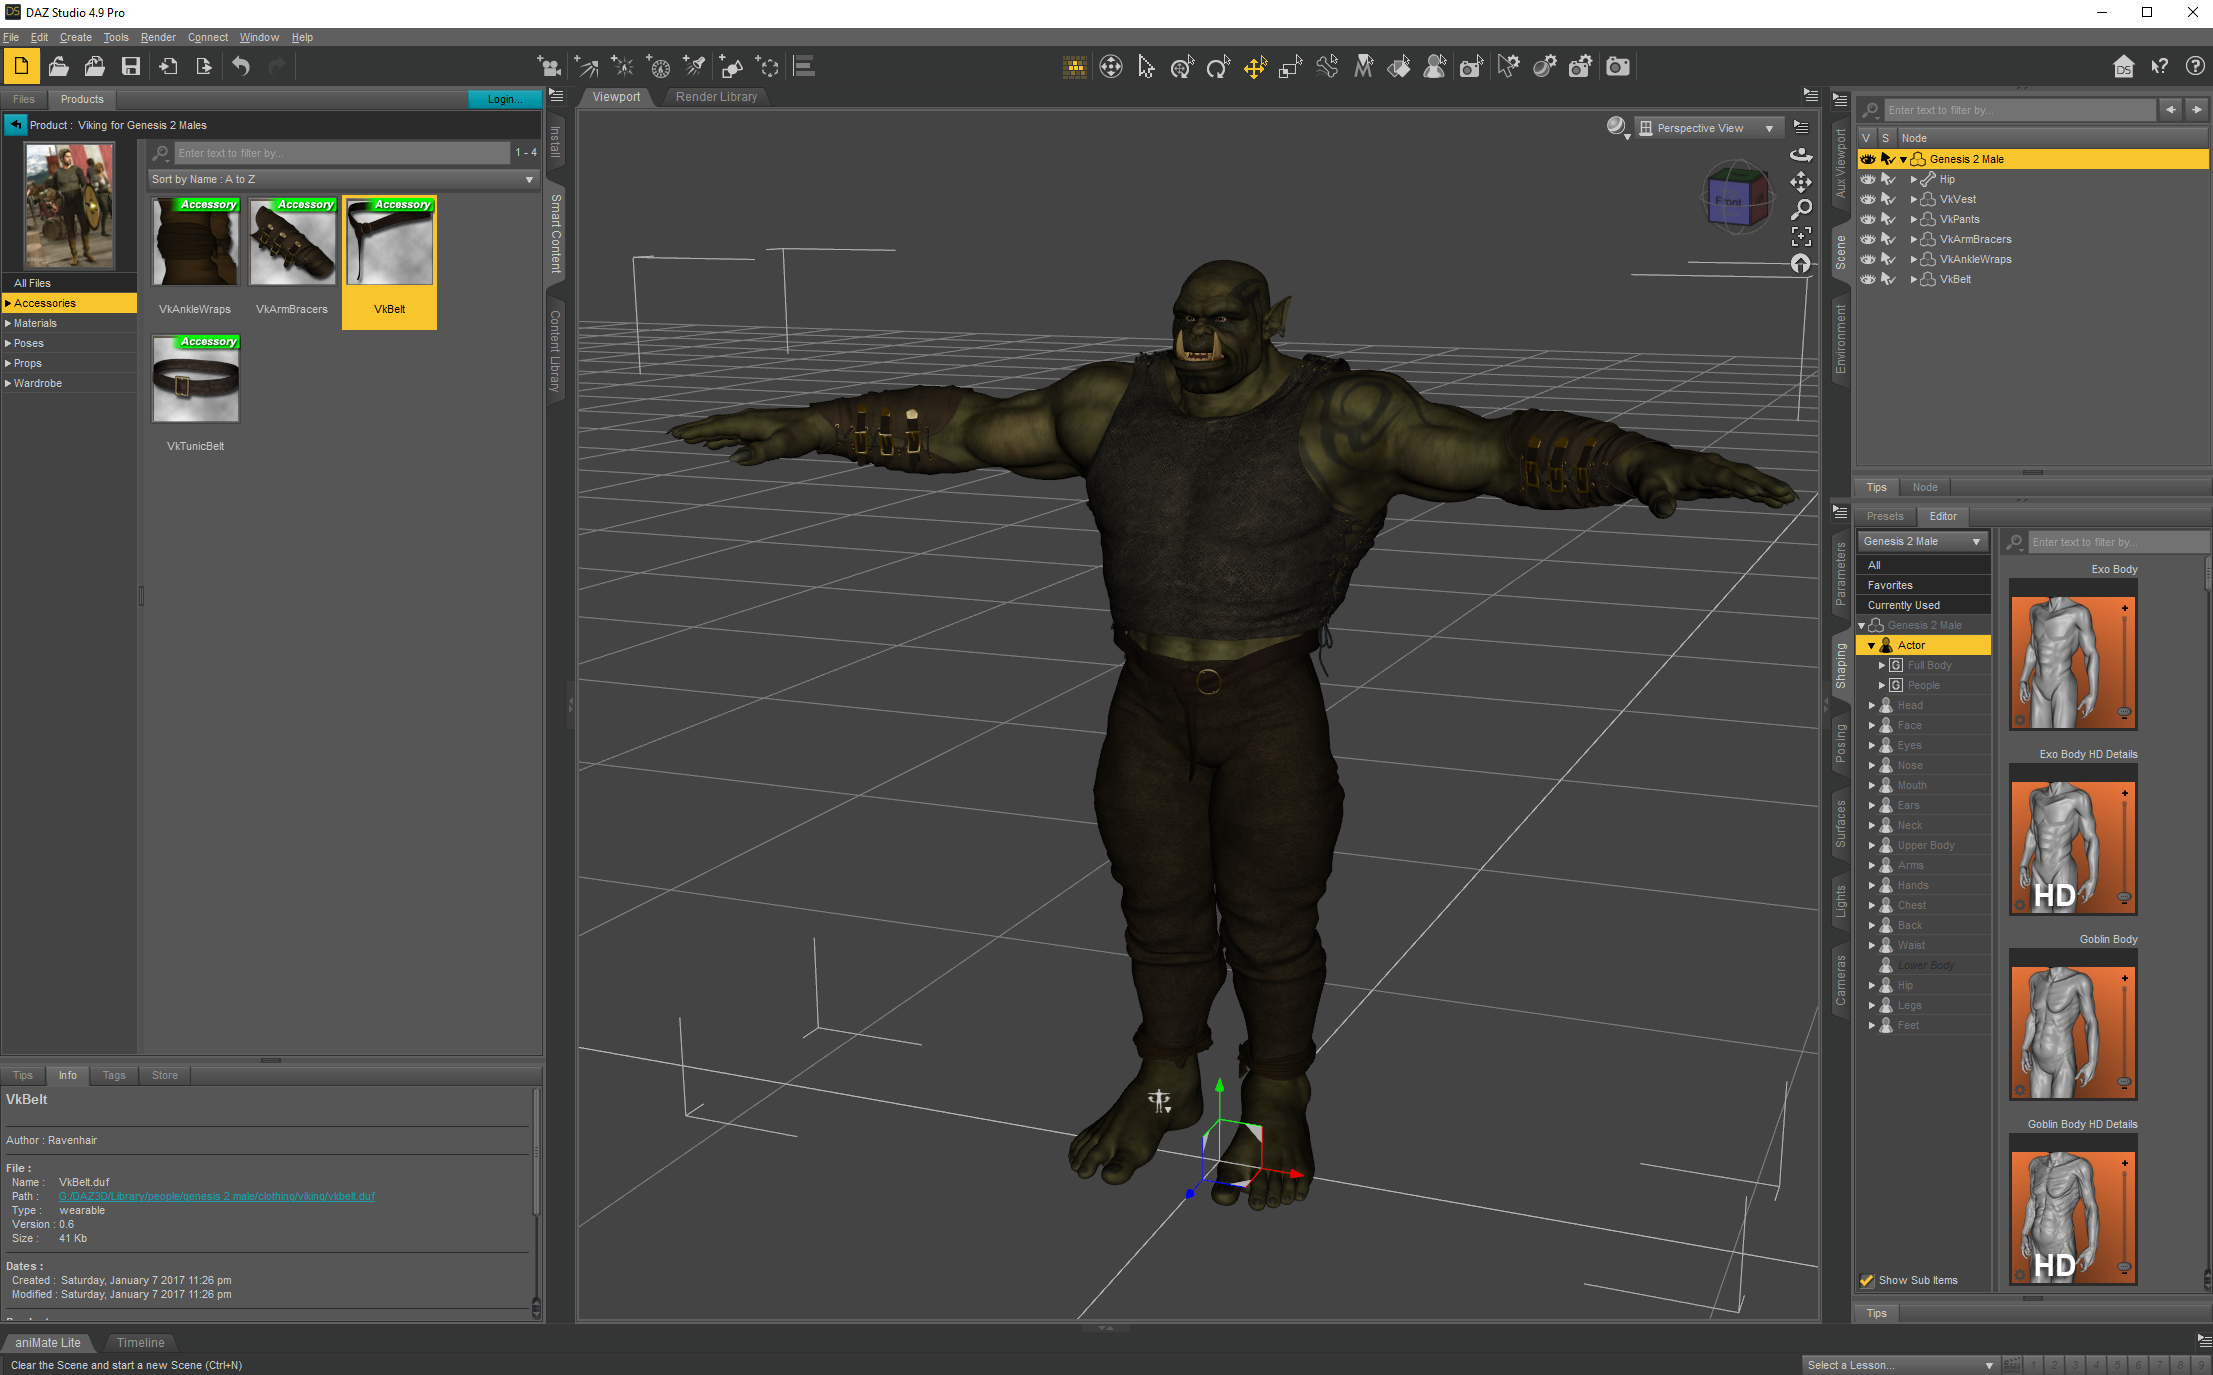Viewport: 2213px width, 1375px height.
Task: Expand the Materials category
Action: click(8, 323)
